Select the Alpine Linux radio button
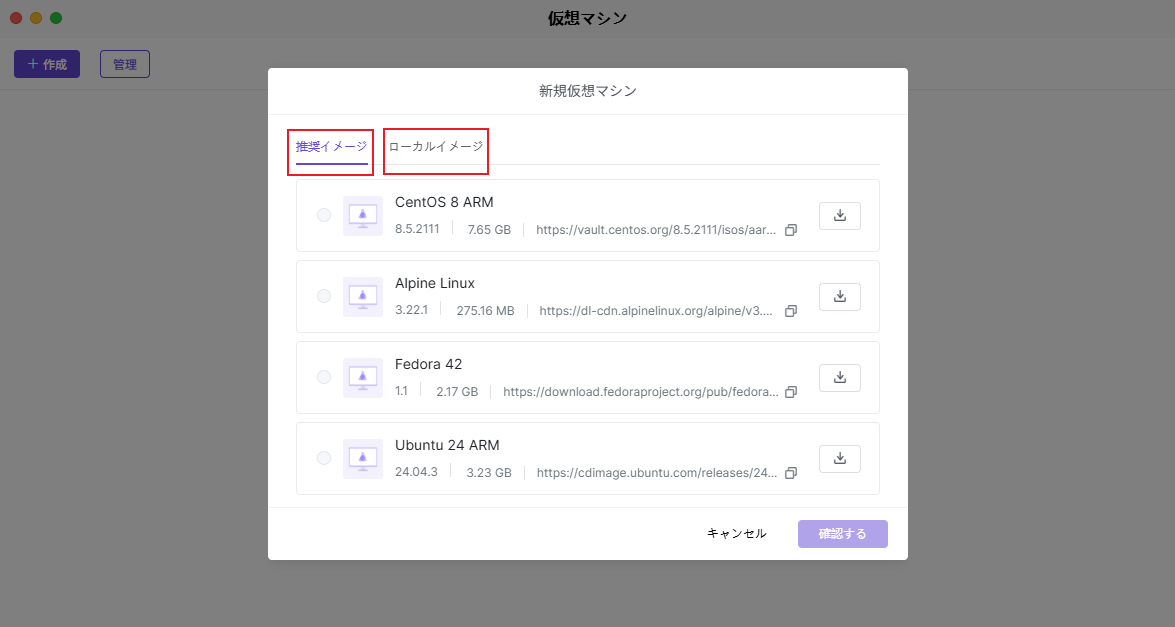Image resolution: width=1175 pixels, height=627 pixels. tap(324, 296)
